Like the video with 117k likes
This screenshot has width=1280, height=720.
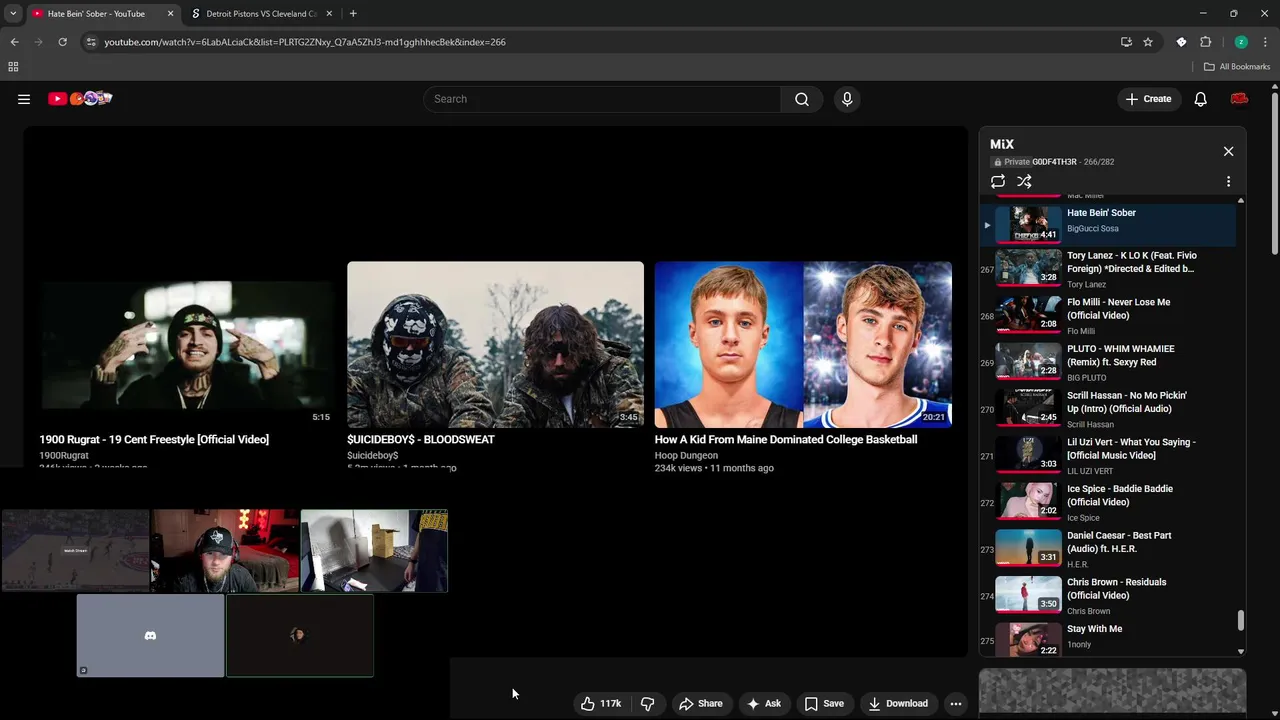(x=602, y=703)
